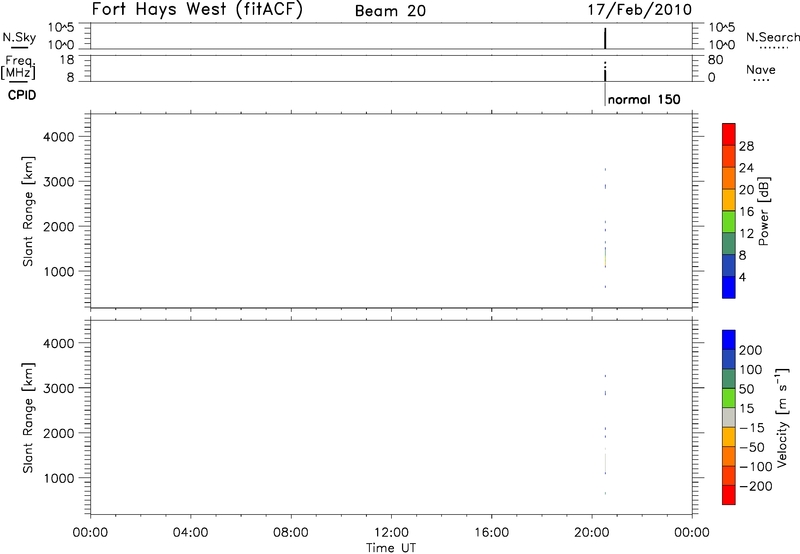Click the '18' frequency axis value
800x554 pixels.
66,60
